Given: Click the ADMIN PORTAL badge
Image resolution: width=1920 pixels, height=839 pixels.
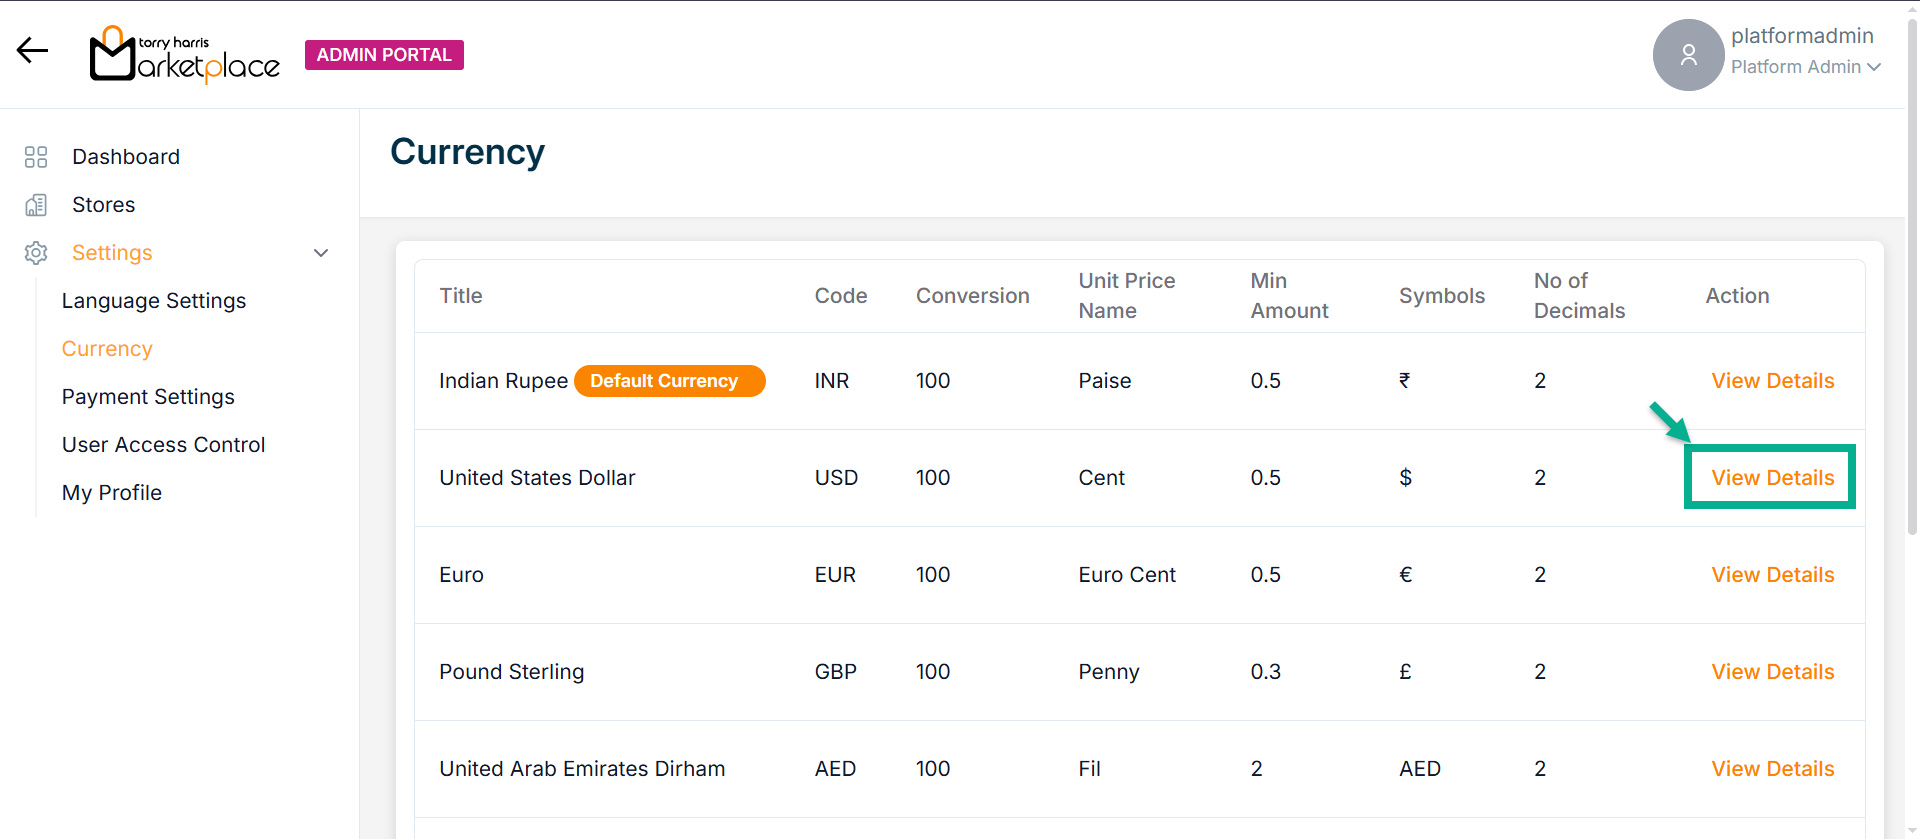Looking at the screenshot, I should click(384, 55).
